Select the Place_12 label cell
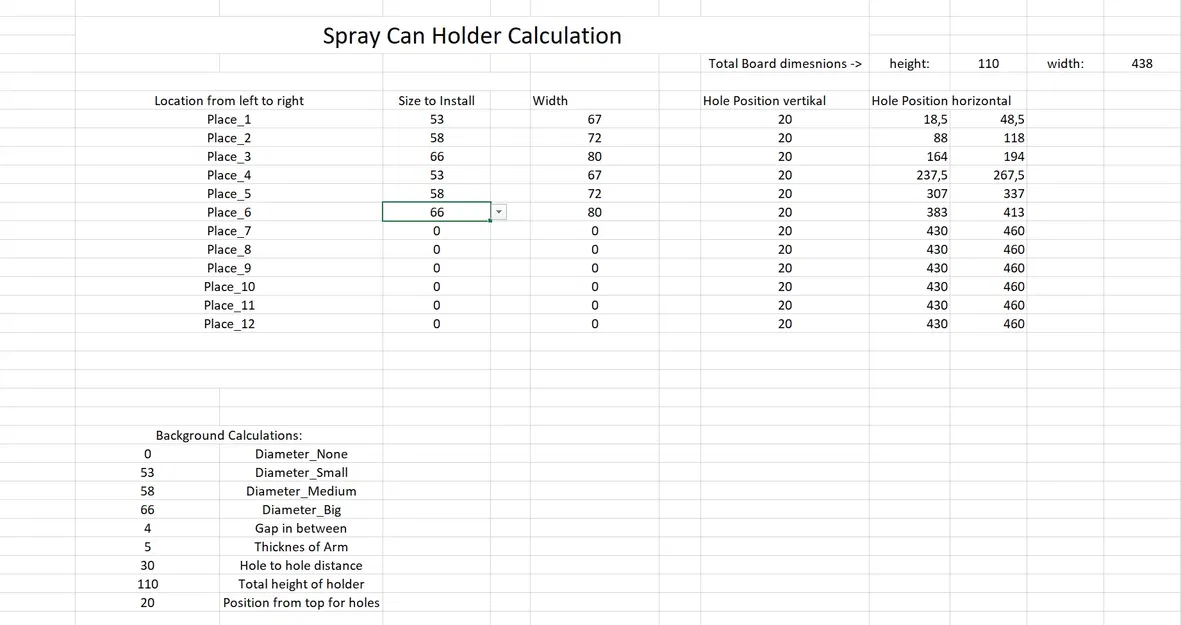 (229, 324)
